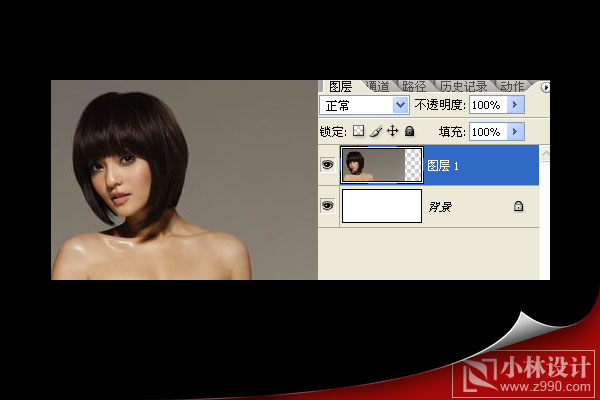The height and width of the screenshot is (400, 600).
Task: Open the 历史记录 tab
Action: click(463, 87)
